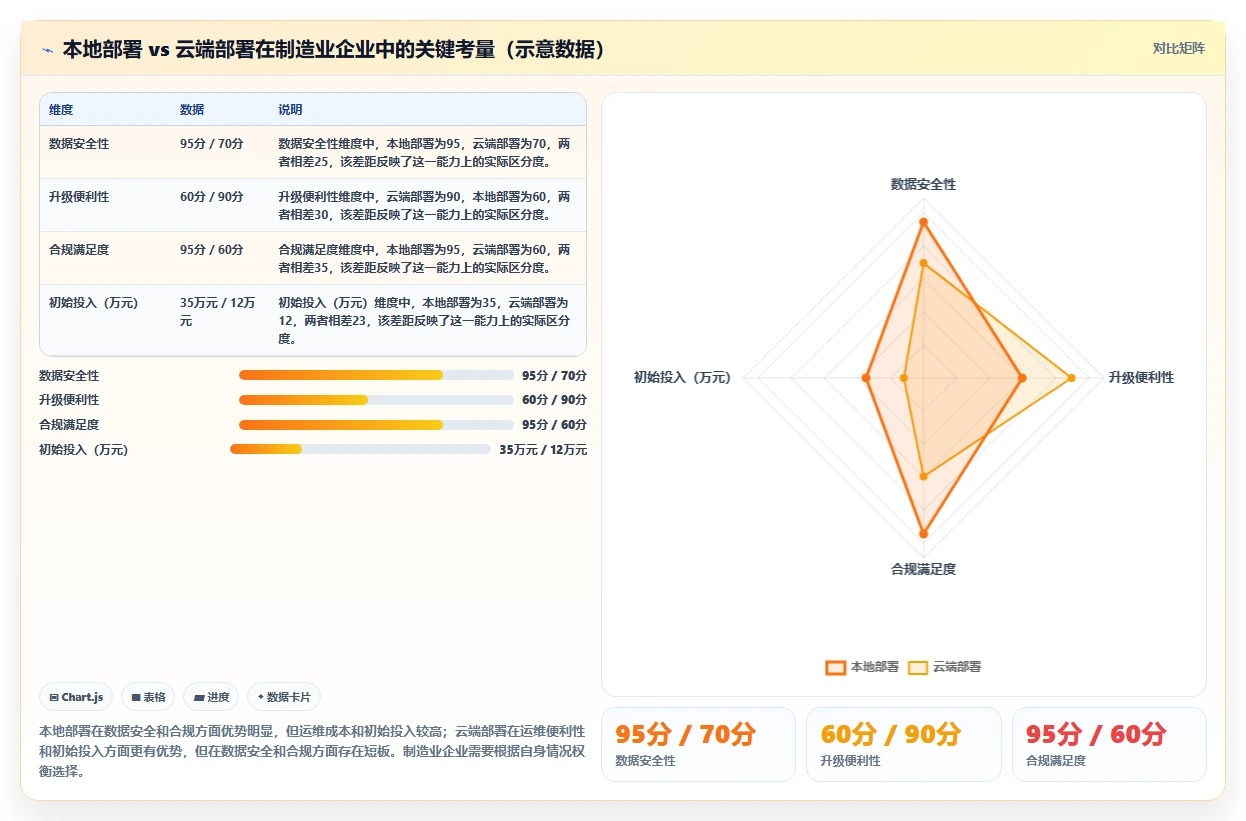The image size is (1246, 821).
Task: Click the 升级便利性 radar axis label
Action: tap(1141, 377)
